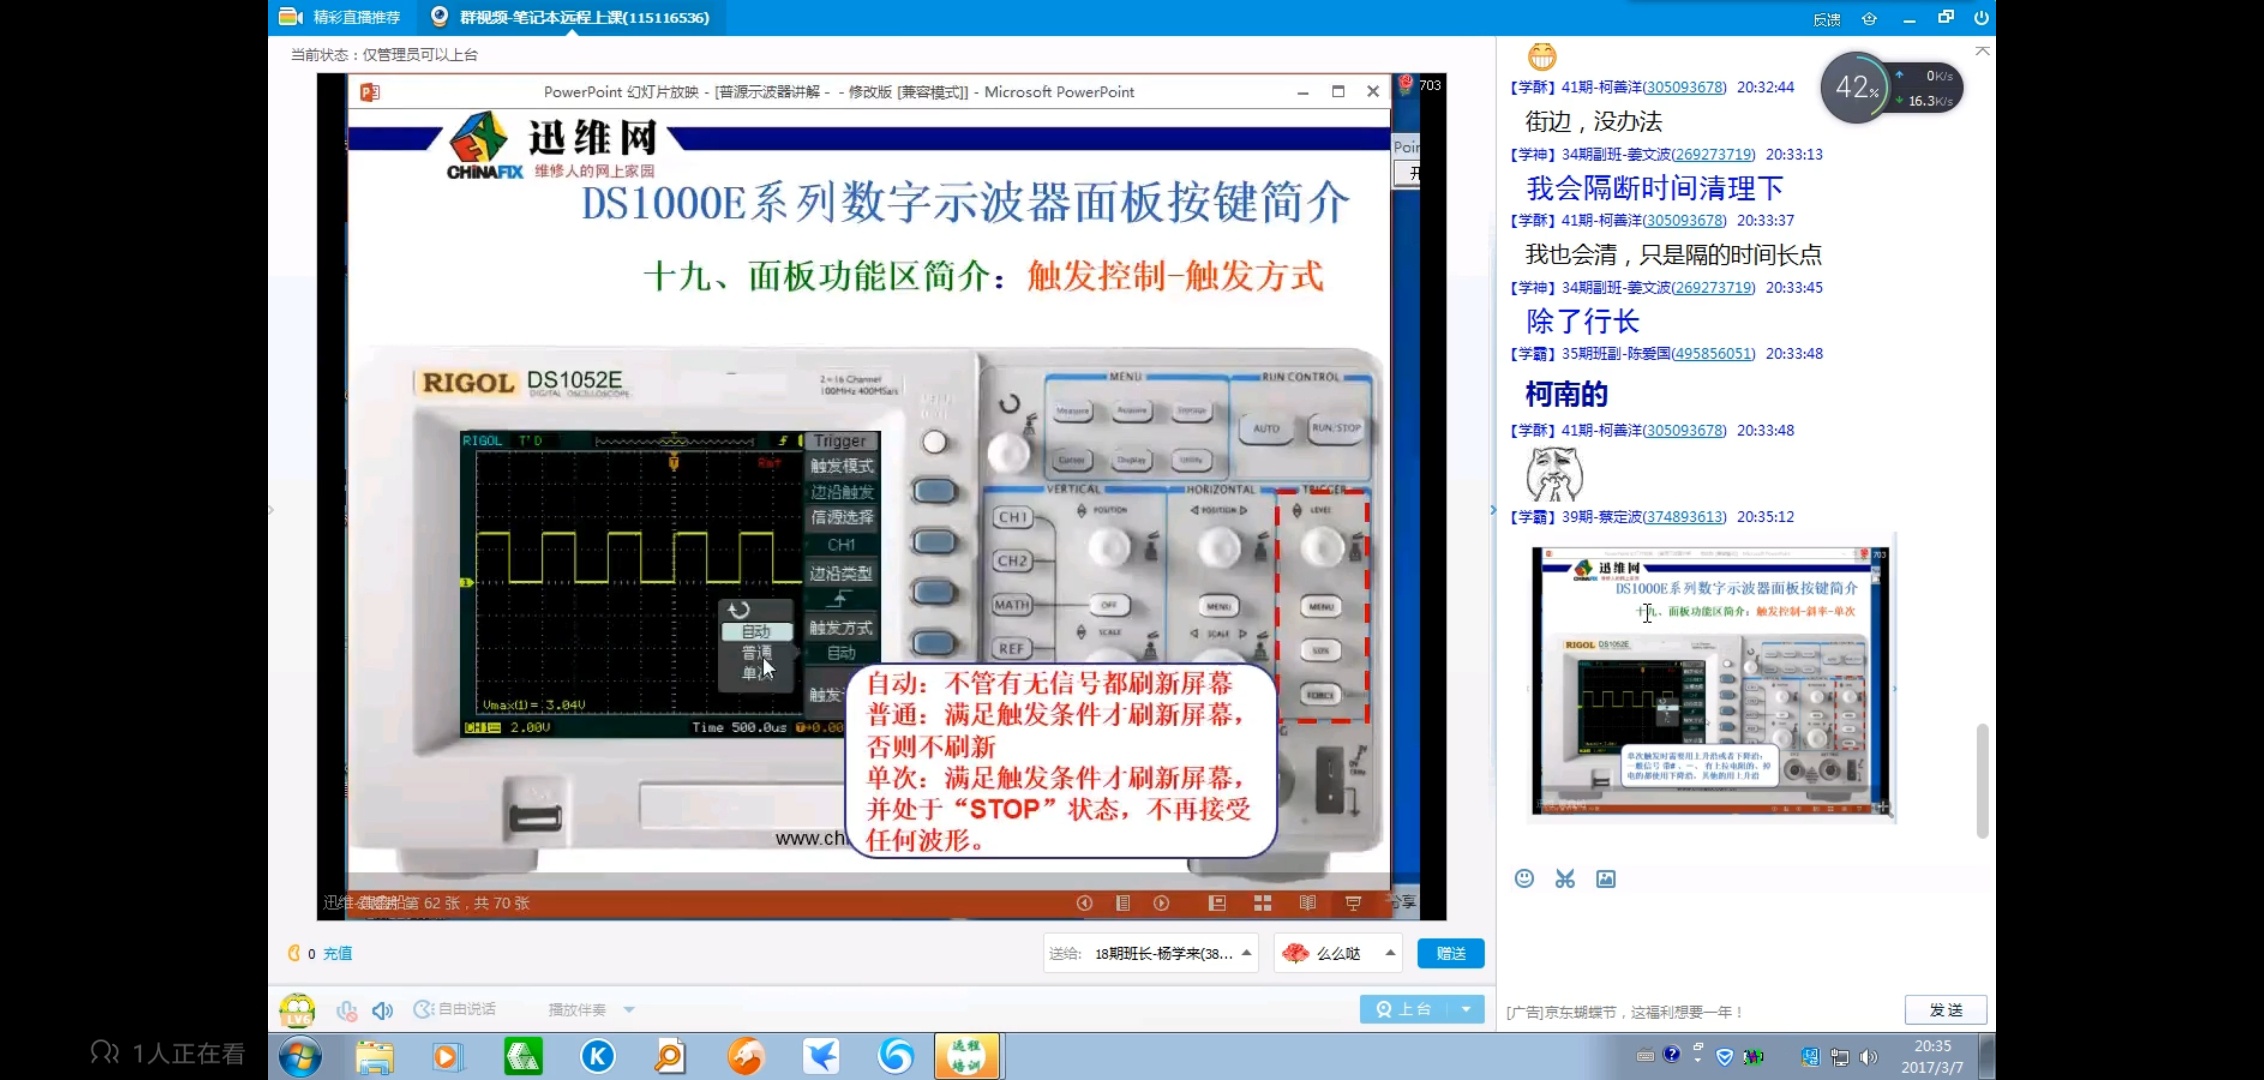Expand the 播放伴奏 dropdown arrow
2264x1080 pixels.
[629, 1009]
